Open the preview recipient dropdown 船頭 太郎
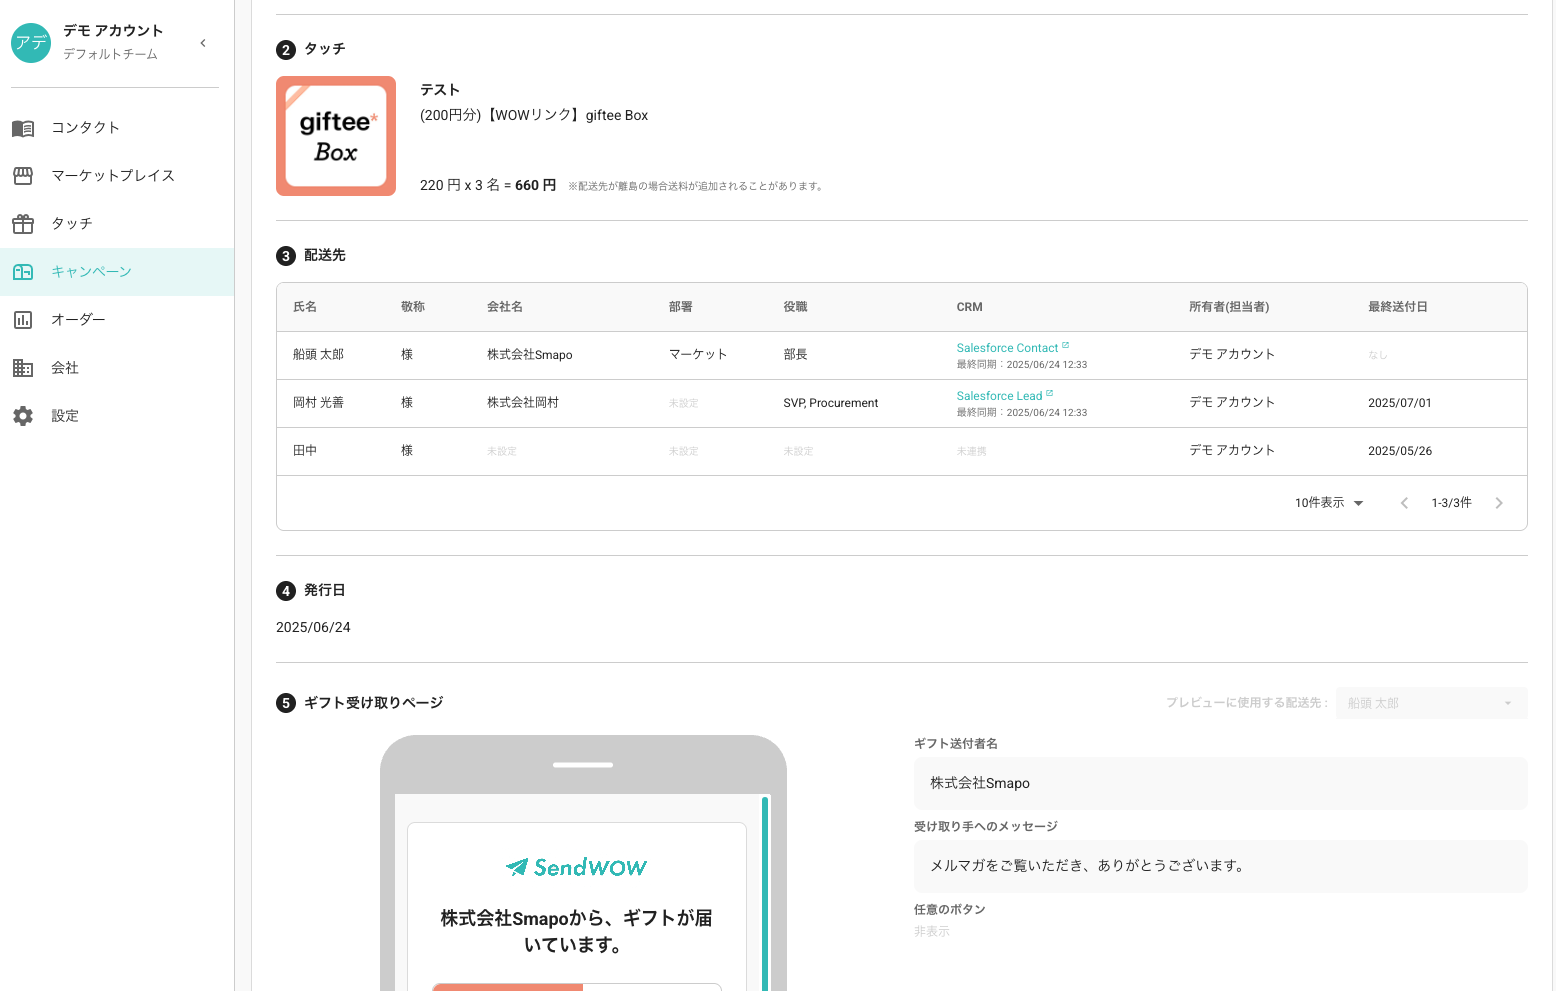1556x991 pixels. [1431, 703]
